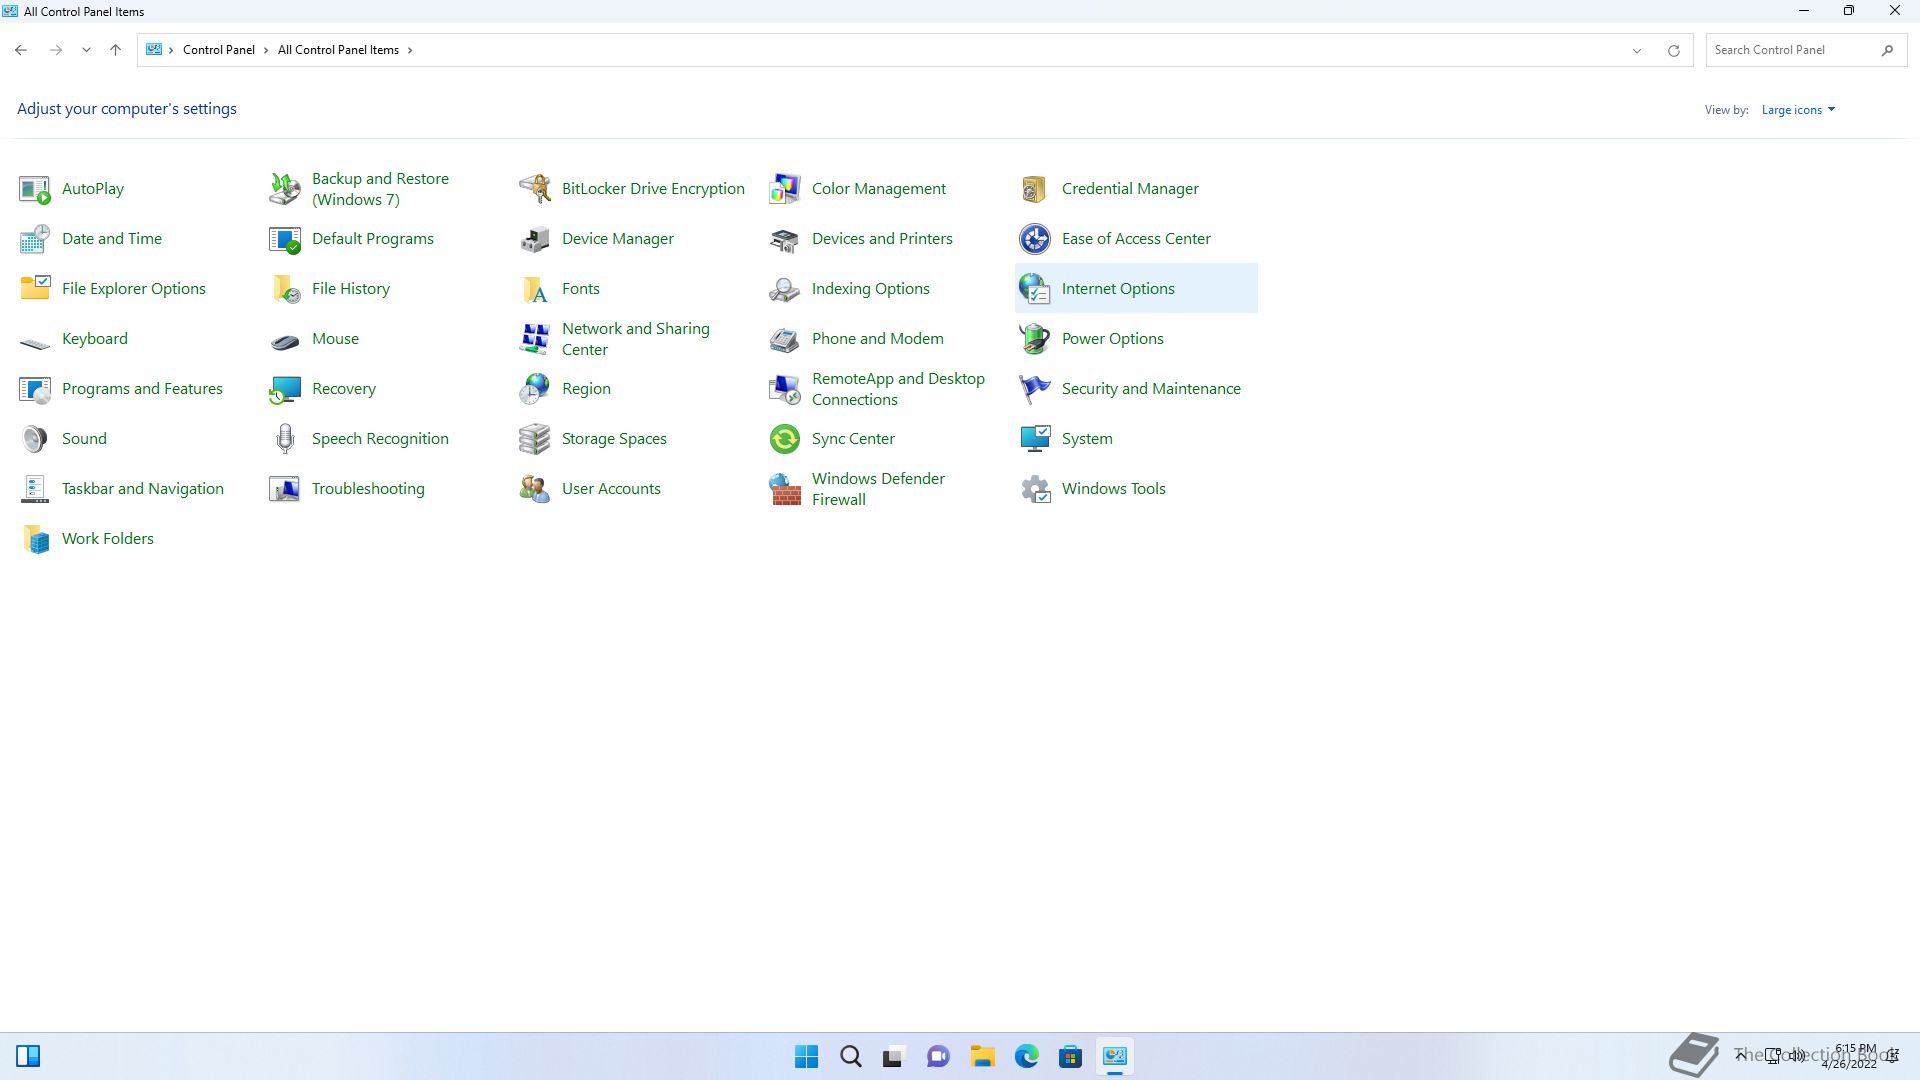Expand the chevron after All Control Panel Items
Screen dimensions: 1920x1080
coord(410,50)
